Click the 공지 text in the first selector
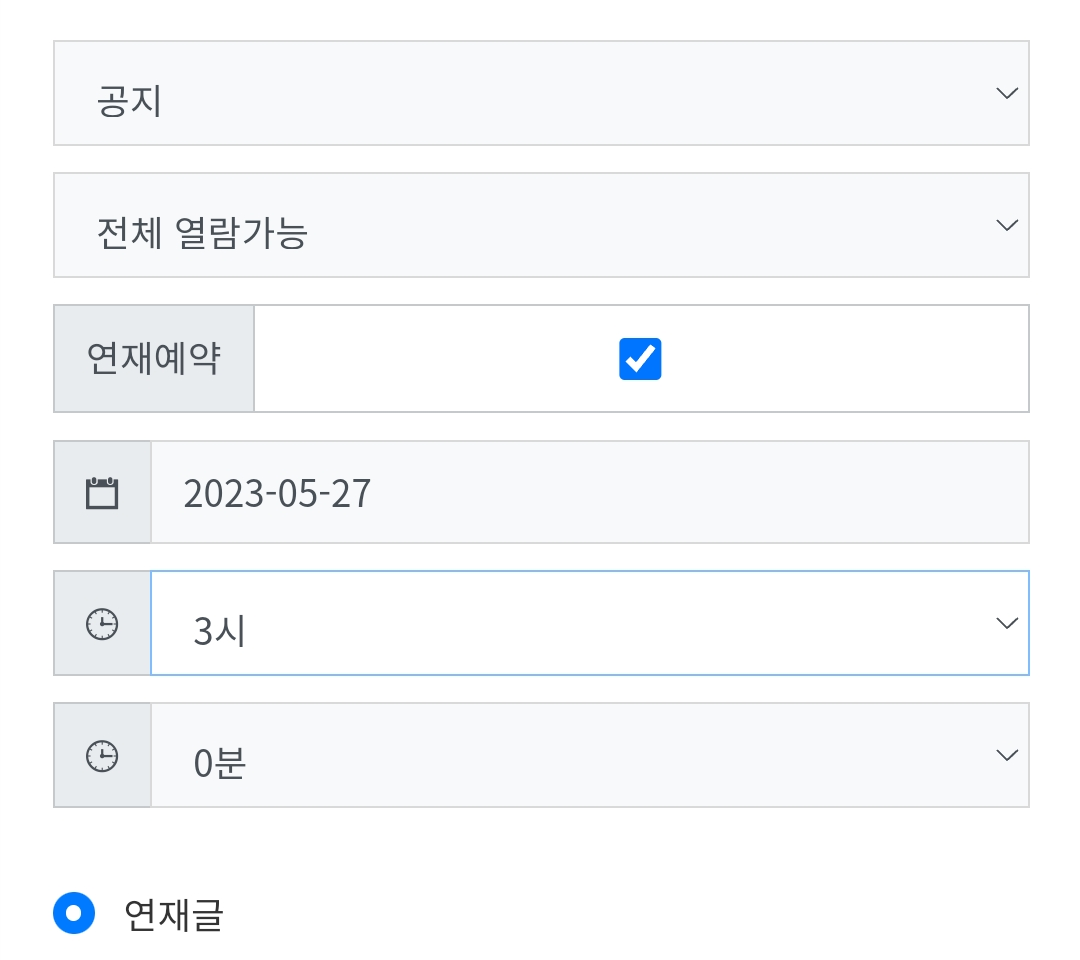1080x960 pixels. click(130, 102)
